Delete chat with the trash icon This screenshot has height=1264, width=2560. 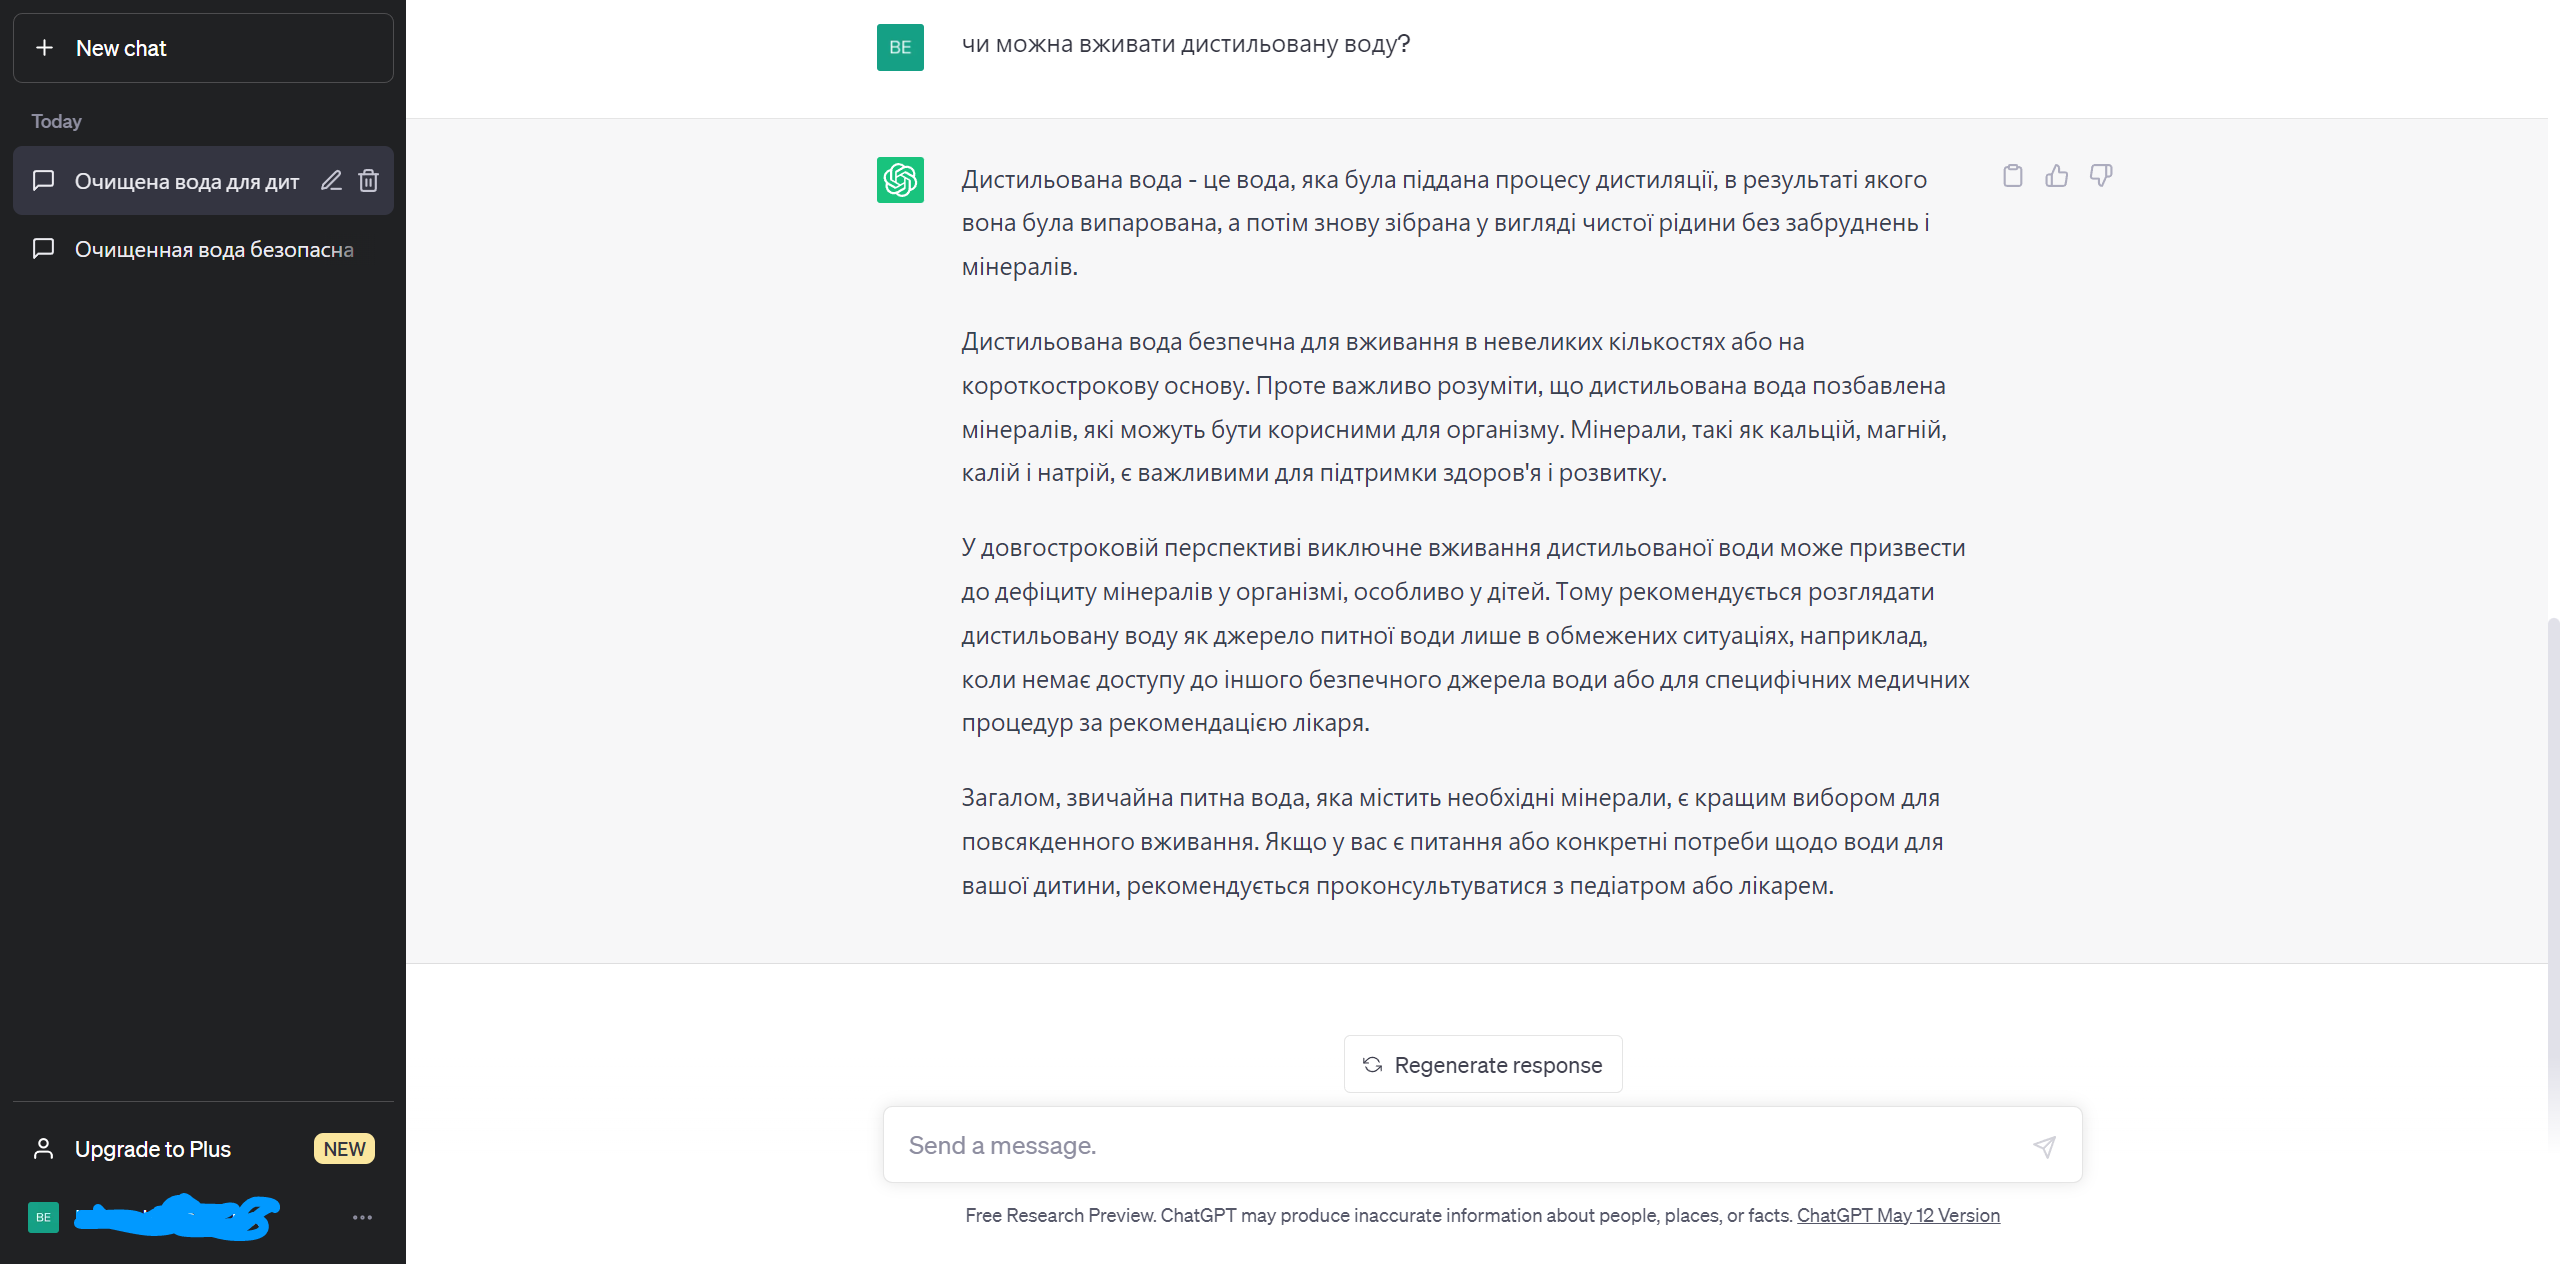(368, 181)
